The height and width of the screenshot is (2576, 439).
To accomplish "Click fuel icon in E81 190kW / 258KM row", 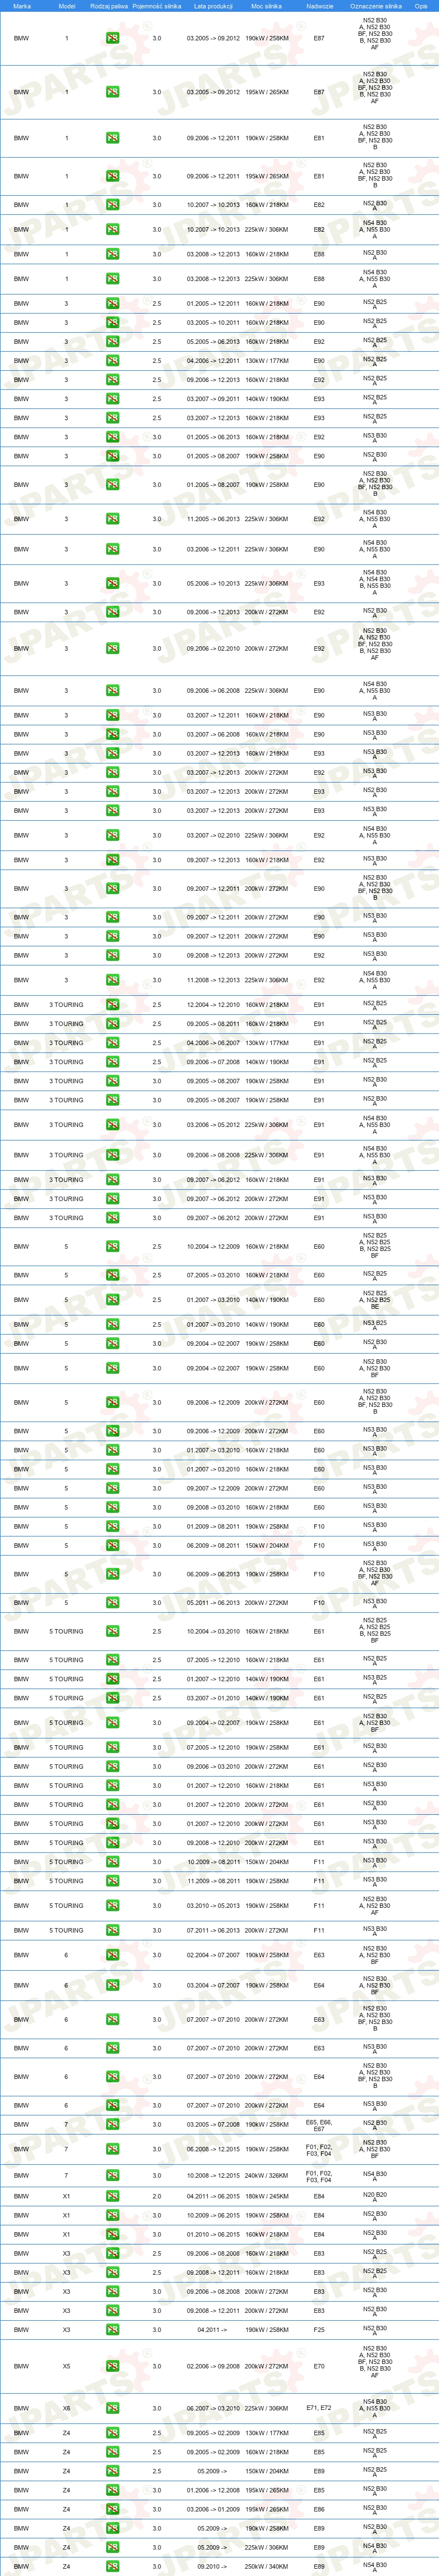I will click(x=112, y=138).
